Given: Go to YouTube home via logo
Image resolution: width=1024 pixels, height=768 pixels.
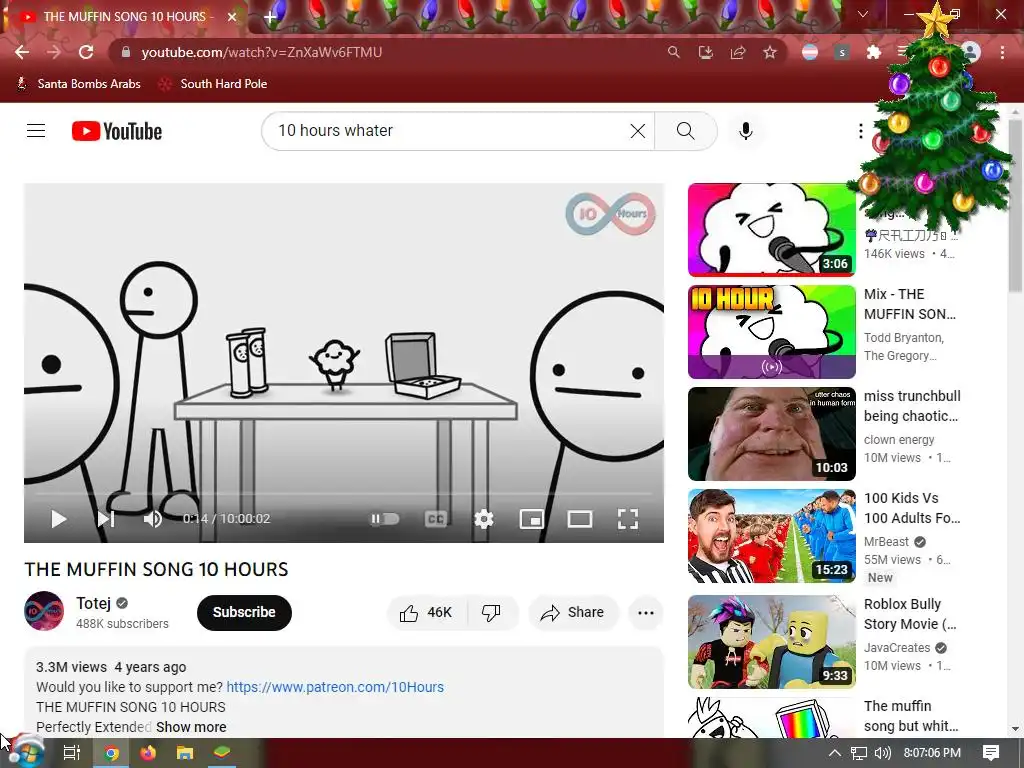Looking at the screenshot, I should (117, 131).
